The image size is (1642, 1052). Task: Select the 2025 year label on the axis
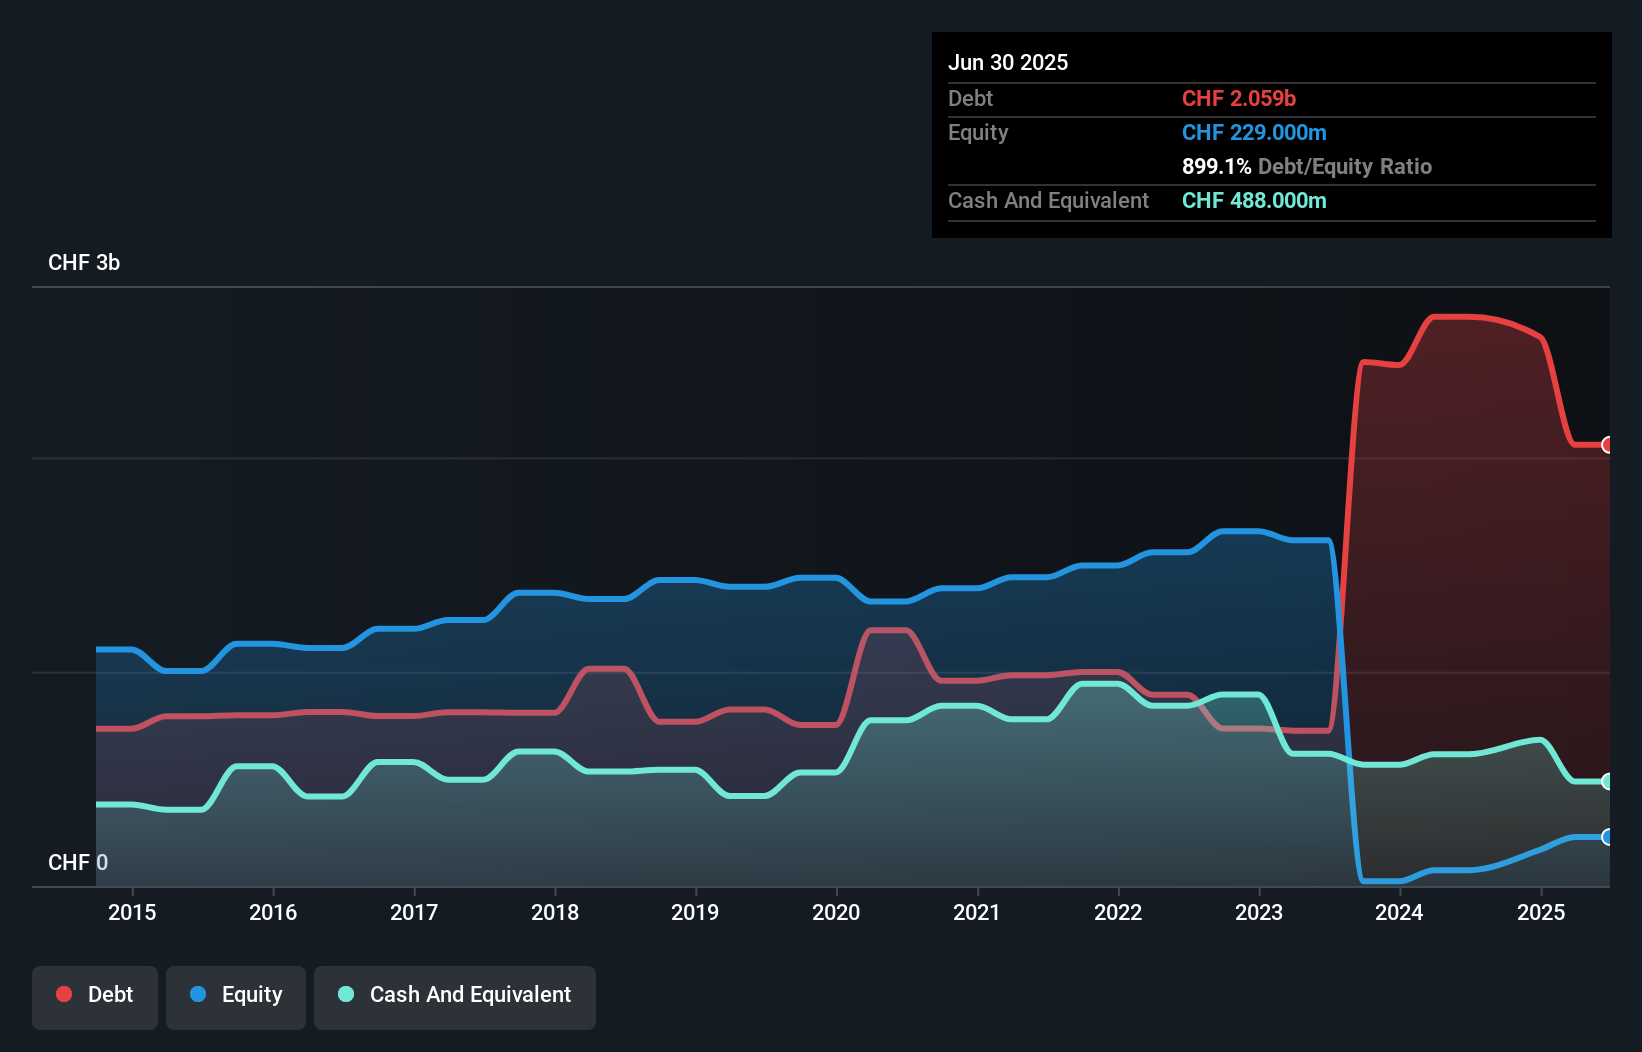coord(1541,912)
